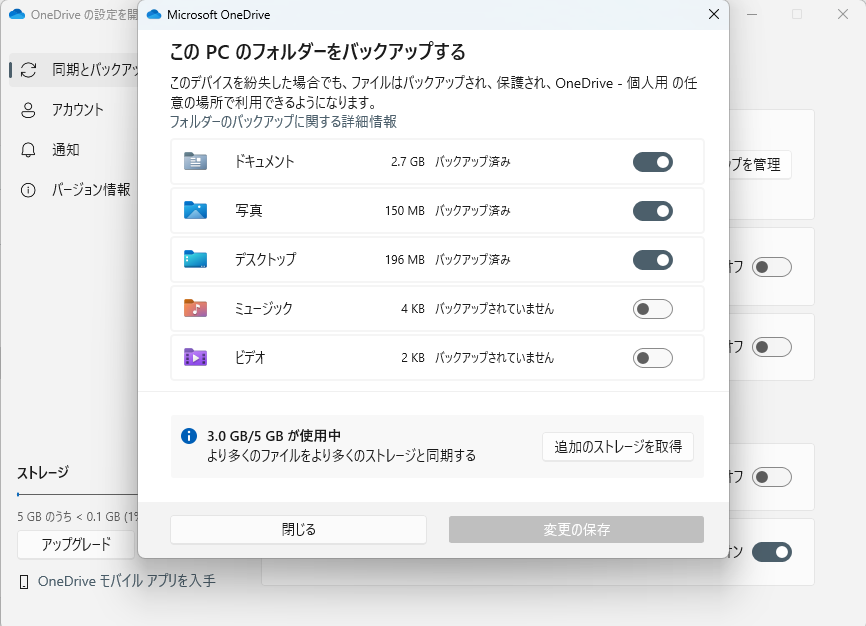
Task: Click the OneDrive cloud icon in dialog title
Action: [x=154, y=15]
